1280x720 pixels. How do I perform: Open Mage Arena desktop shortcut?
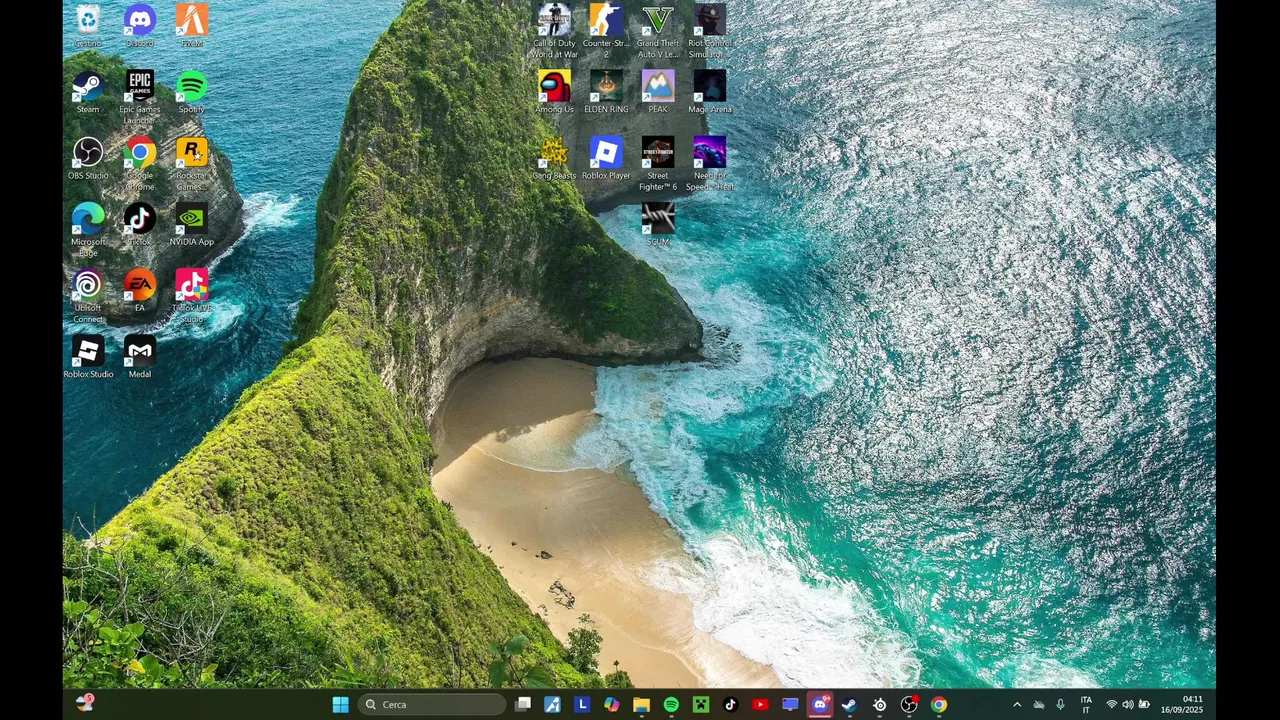[x=710, y=92]
